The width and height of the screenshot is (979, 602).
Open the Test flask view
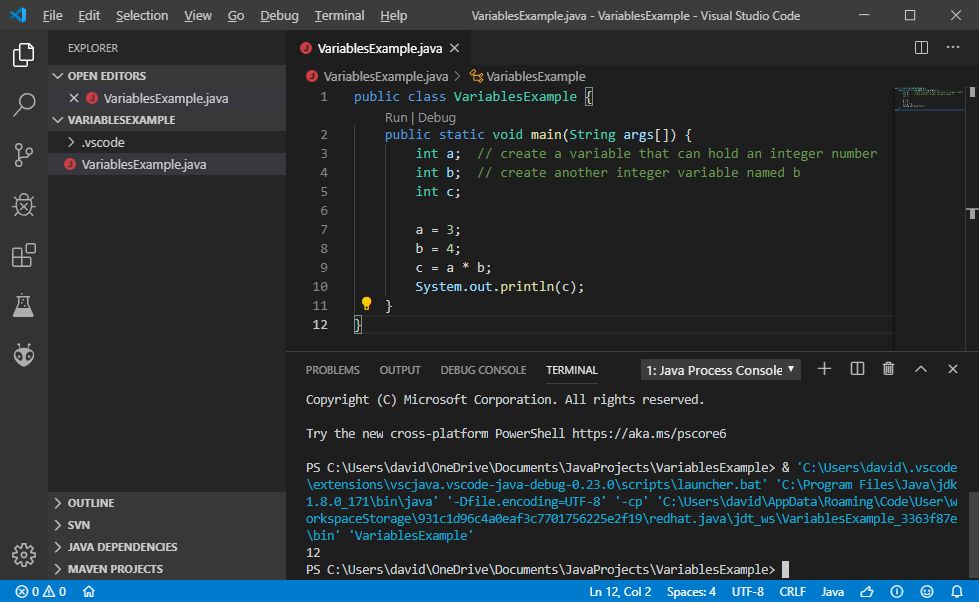tap(24, 305)
